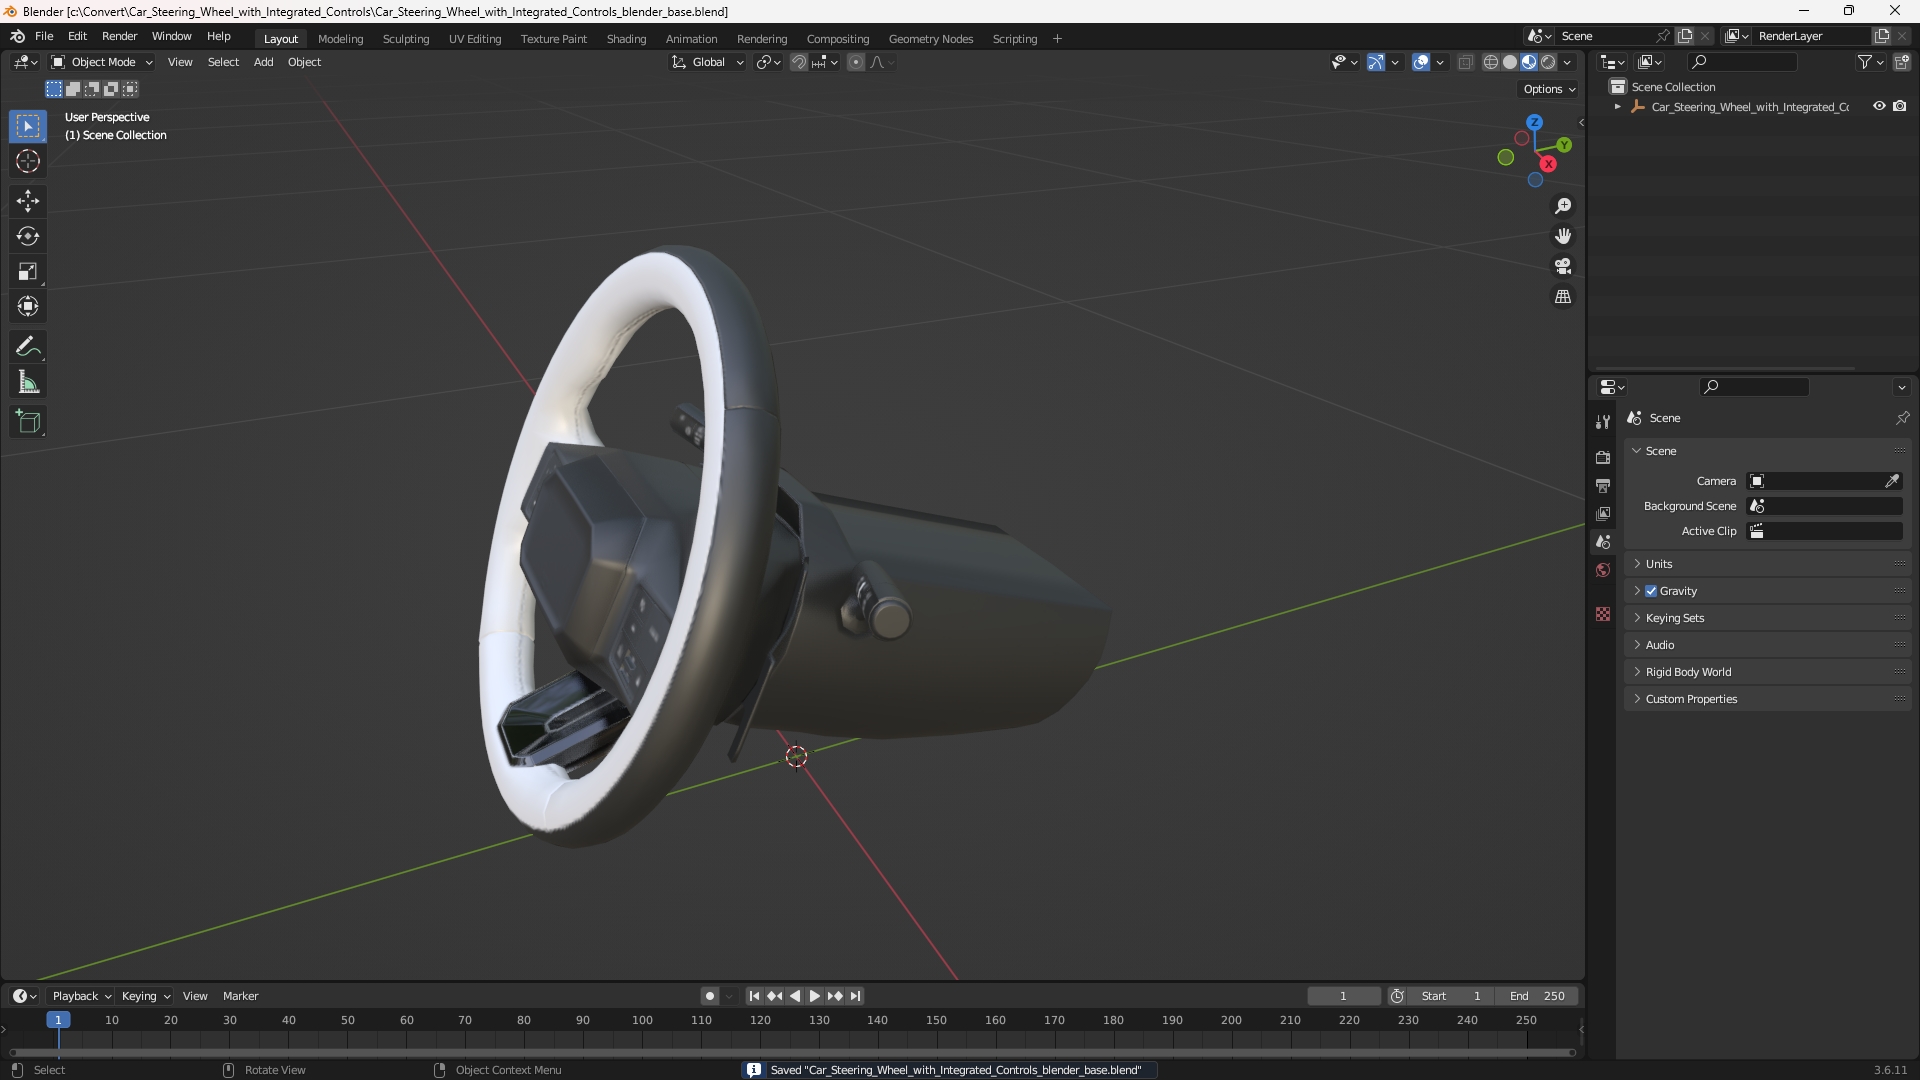This screenshot has width=1920, height=1080.
Task: Click the End frame field
Action: coord(1537,996)
